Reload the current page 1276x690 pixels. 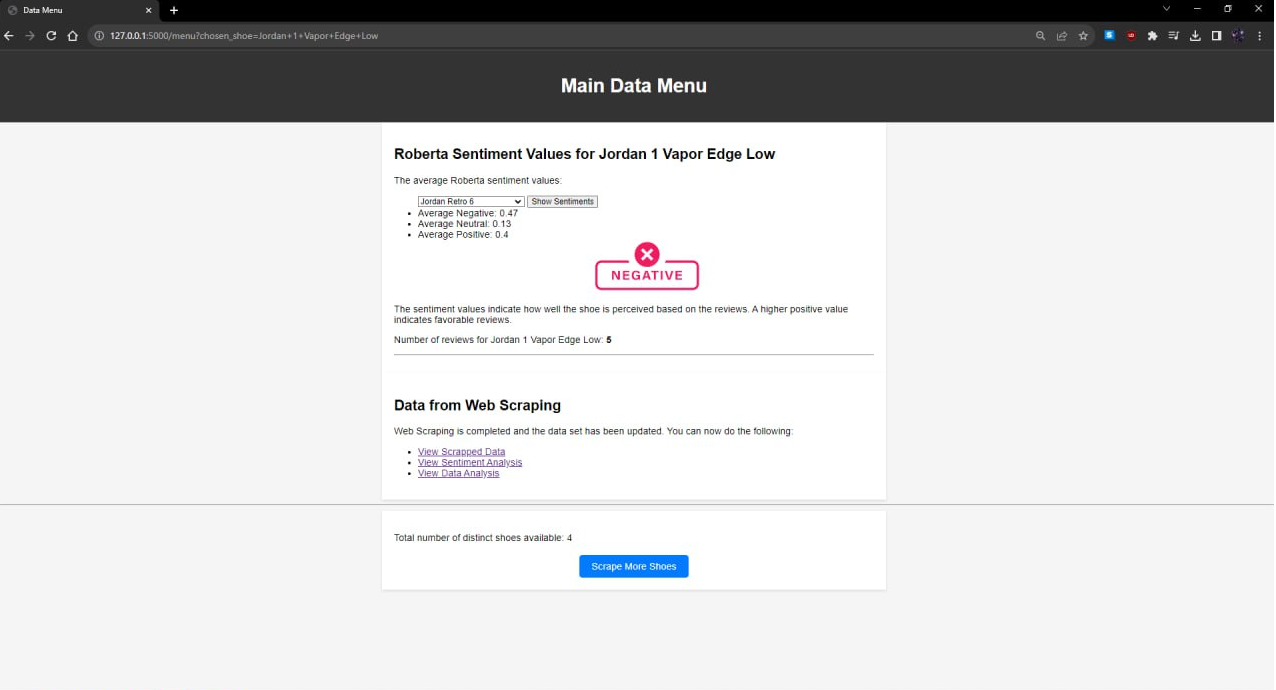pyautogui.click(x=51, y=36)
